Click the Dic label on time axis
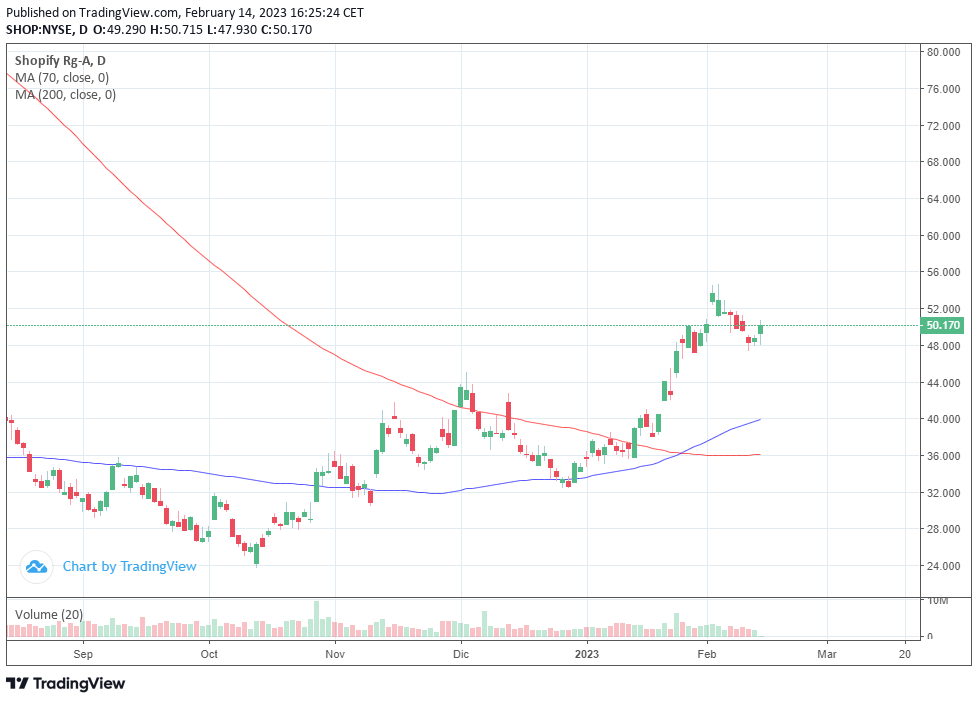The image size is (978, 702). 461,654
